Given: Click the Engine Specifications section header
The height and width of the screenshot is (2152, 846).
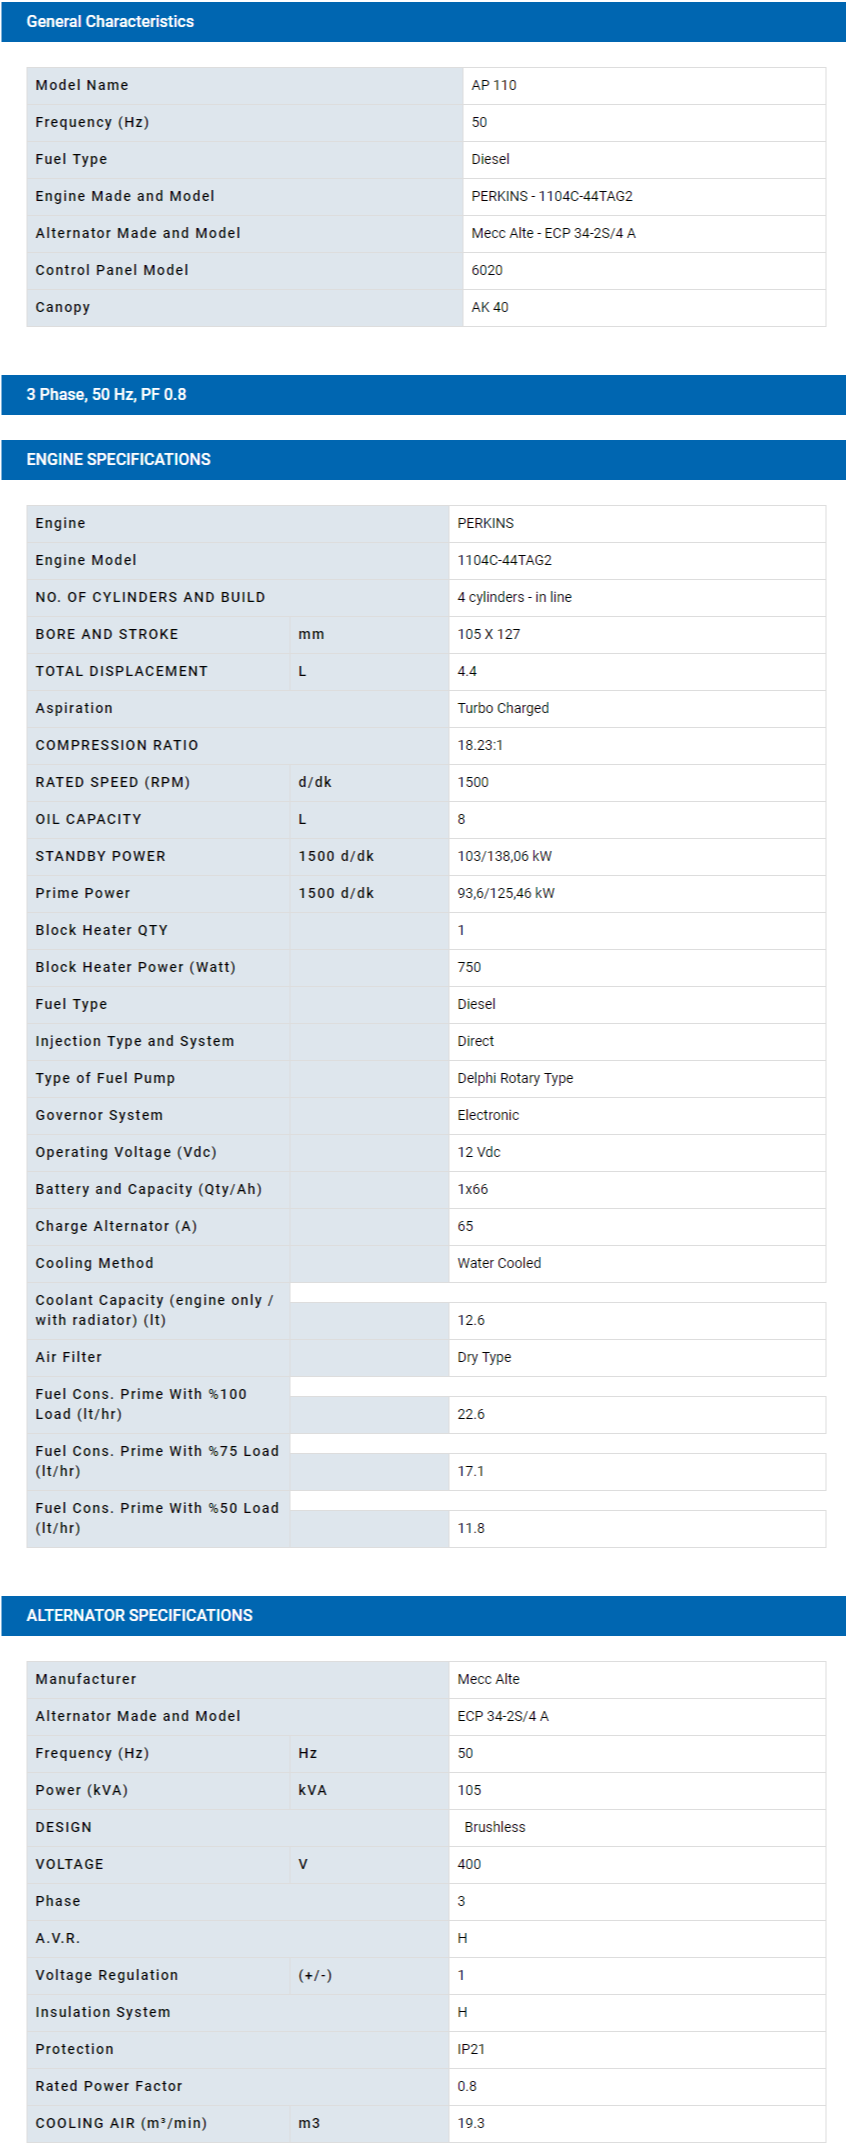Looking at the screenshot, I should [x=118, y=460].
